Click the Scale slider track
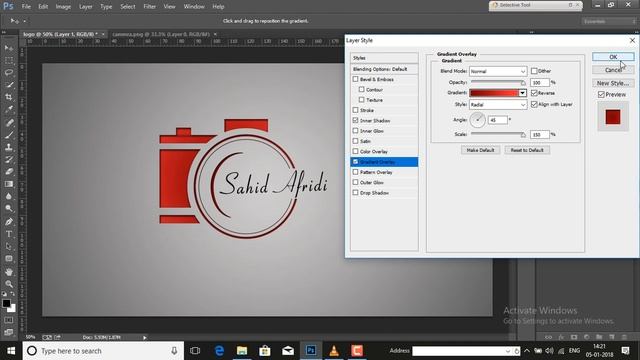Screen dimensions: 640x360 (498, 134)
